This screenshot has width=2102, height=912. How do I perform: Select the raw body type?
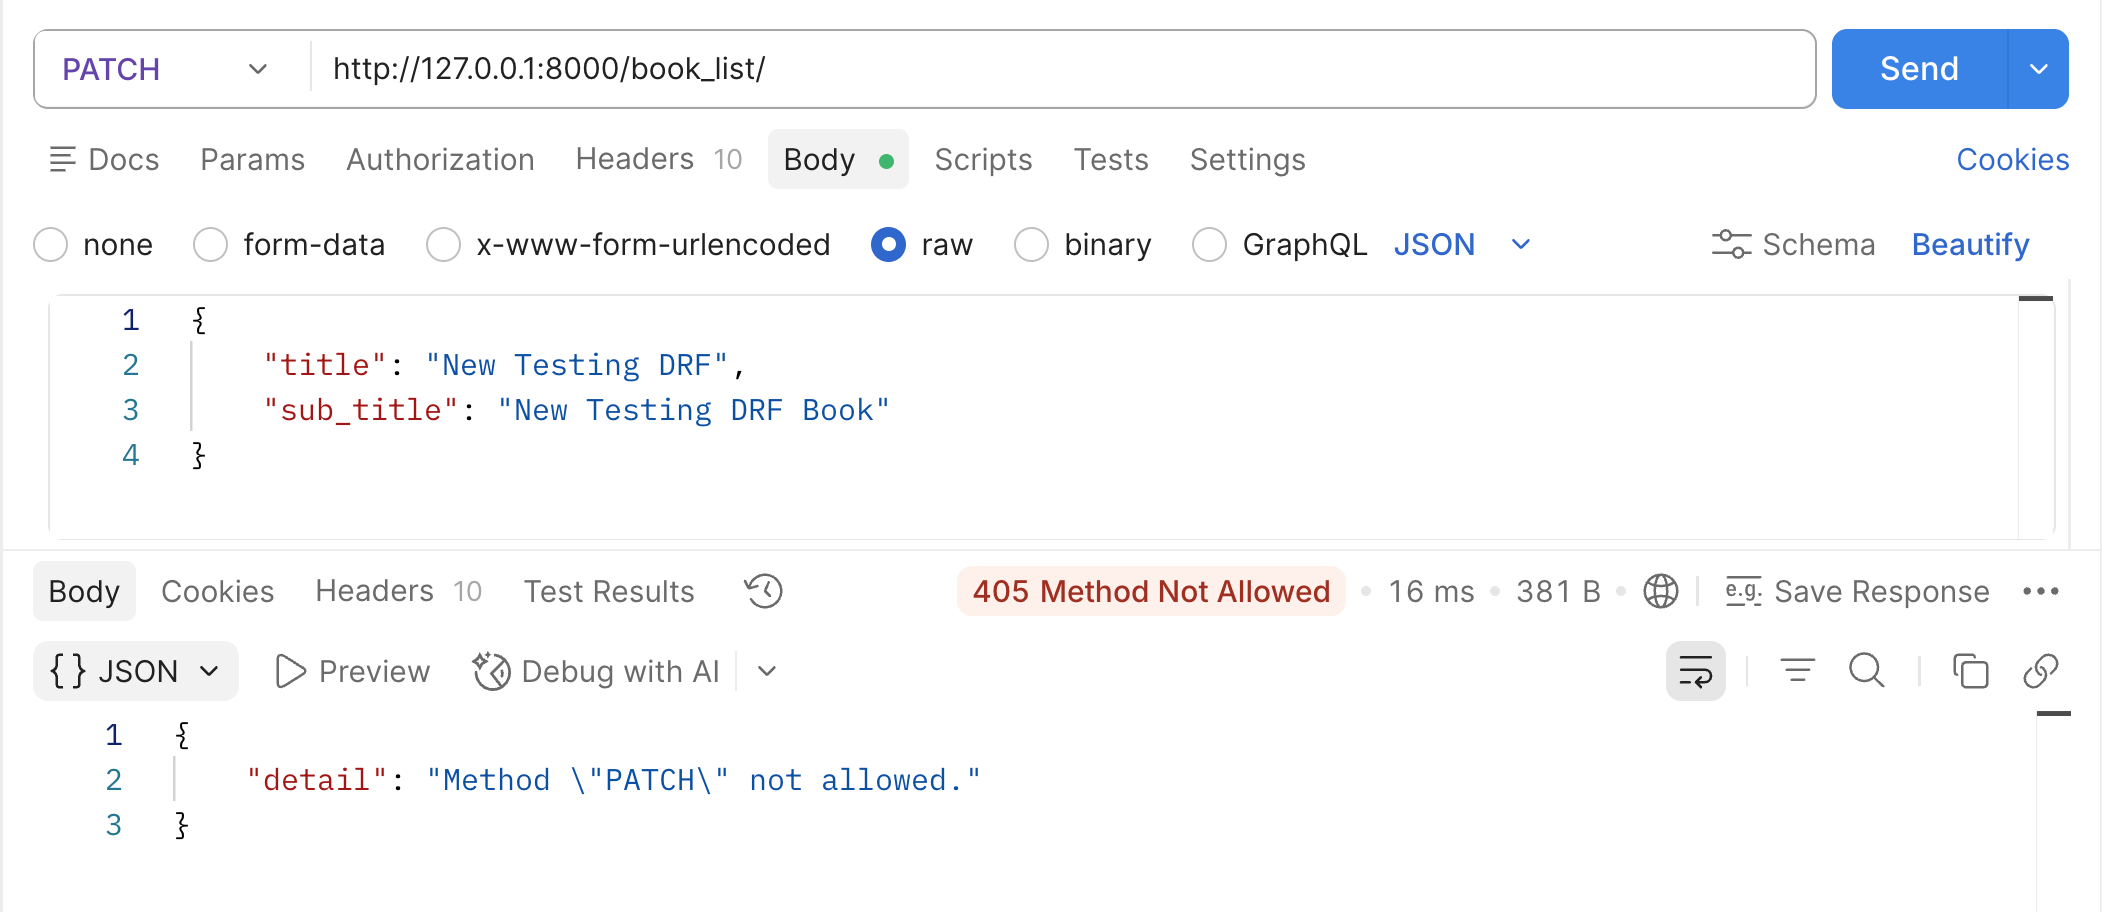(888, 244)
